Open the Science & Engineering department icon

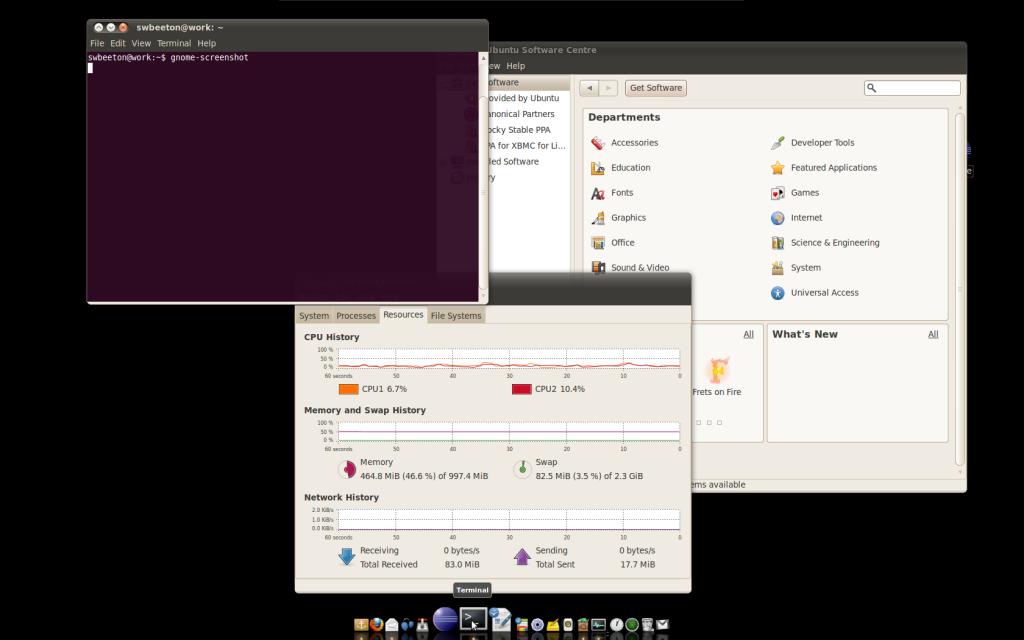[777, 243]
